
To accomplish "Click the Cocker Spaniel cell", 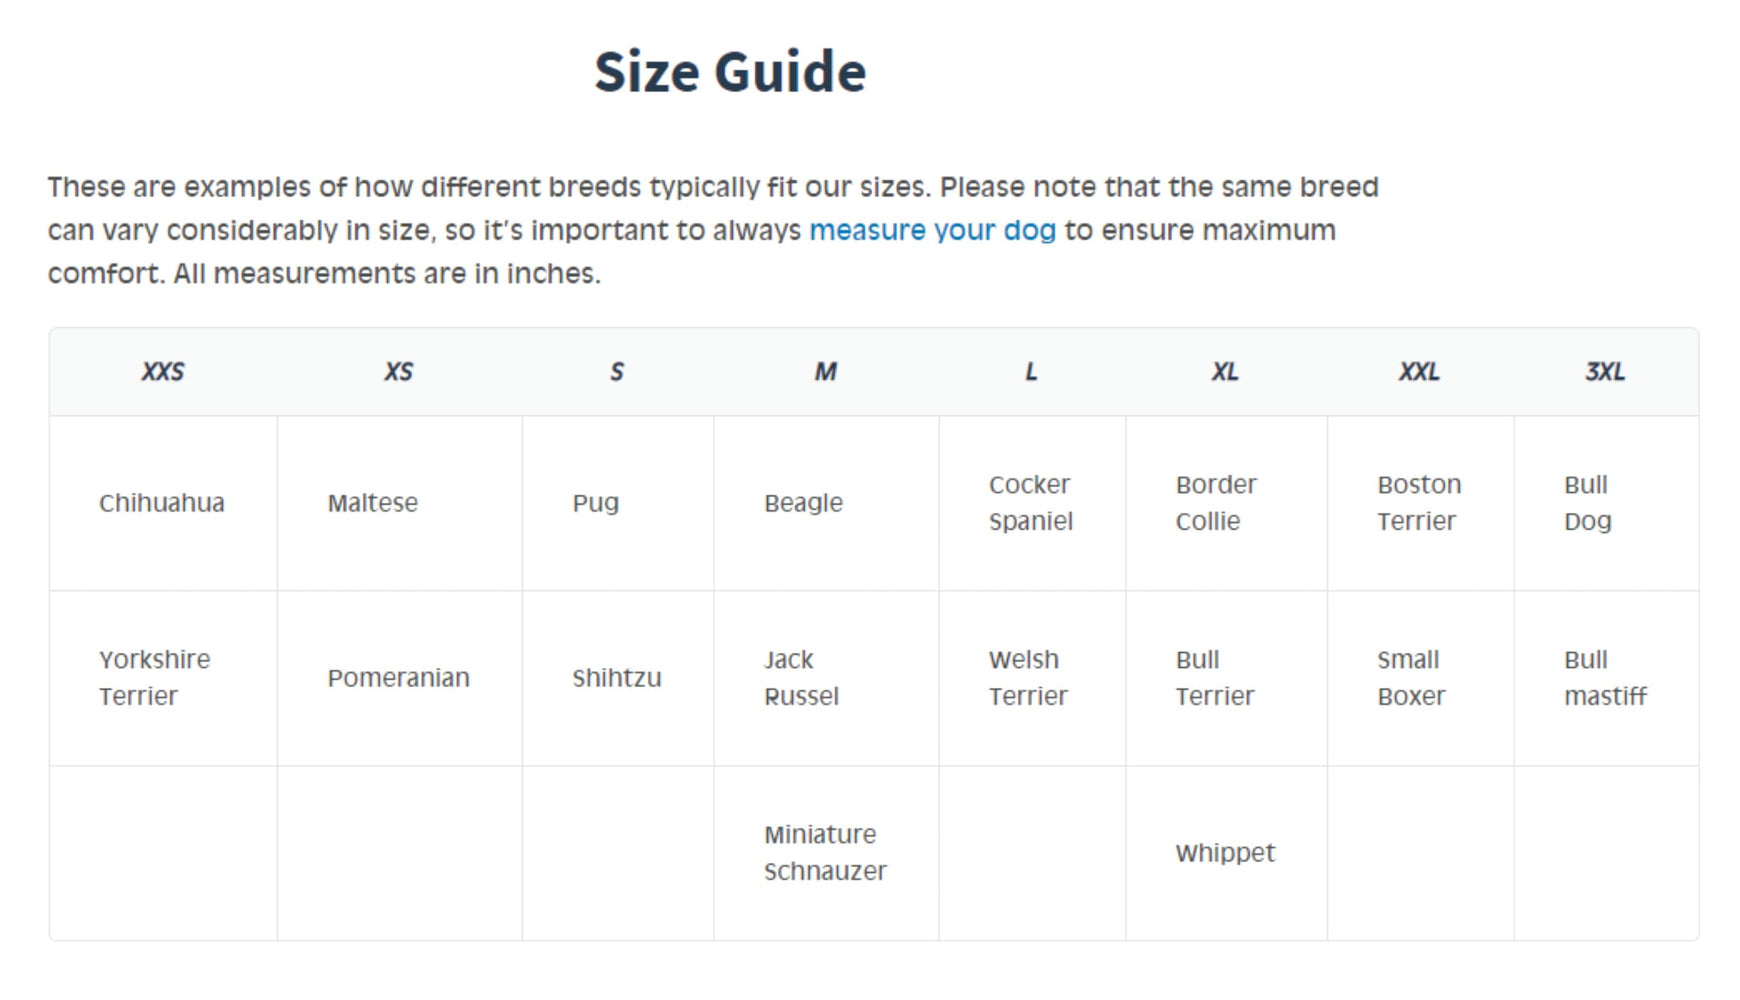I will click(x=1031, y=503).
